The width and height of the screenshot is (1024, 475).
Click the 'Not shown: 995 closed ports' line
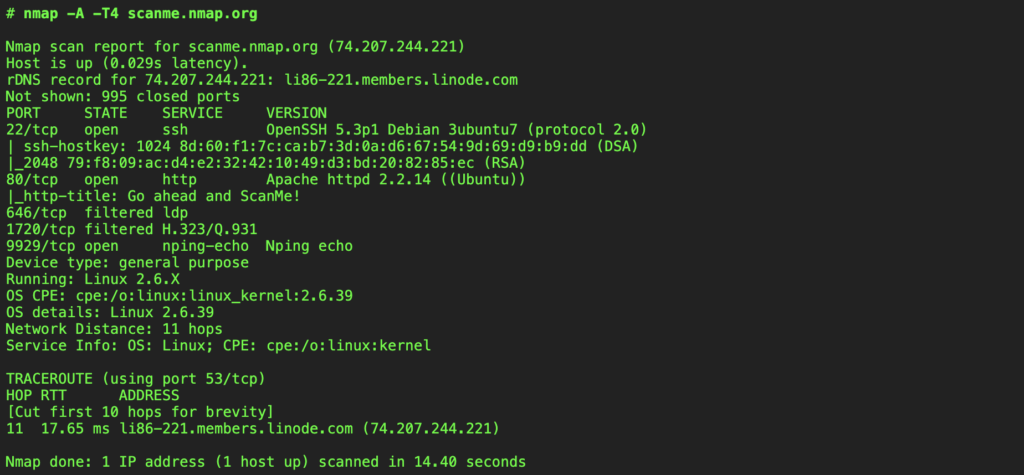122,96
